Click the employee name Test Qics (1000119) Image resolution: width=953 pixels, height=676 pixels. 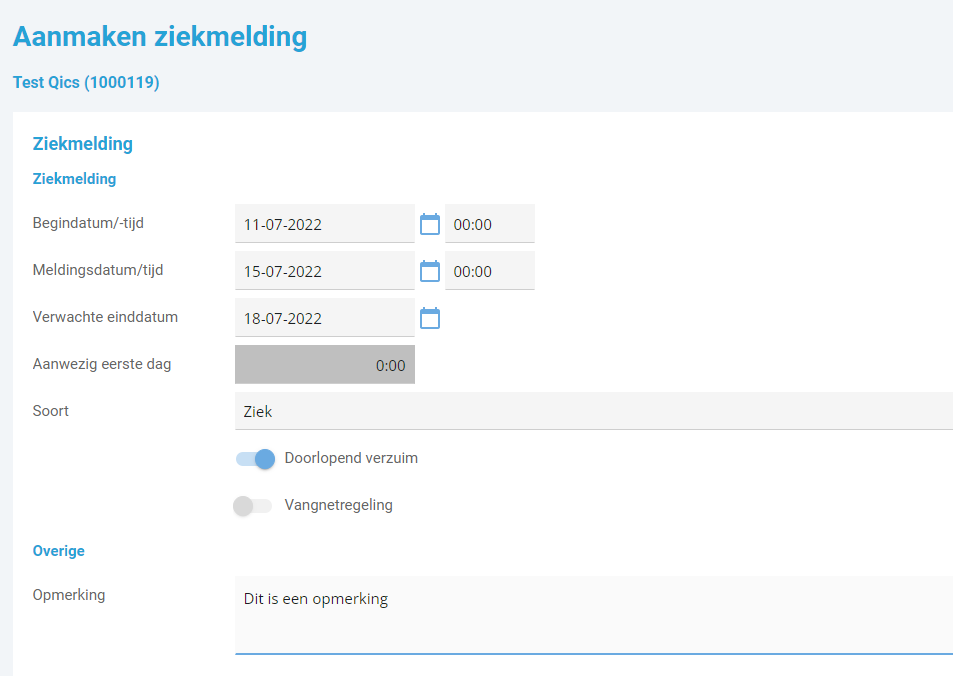(86, 82)
